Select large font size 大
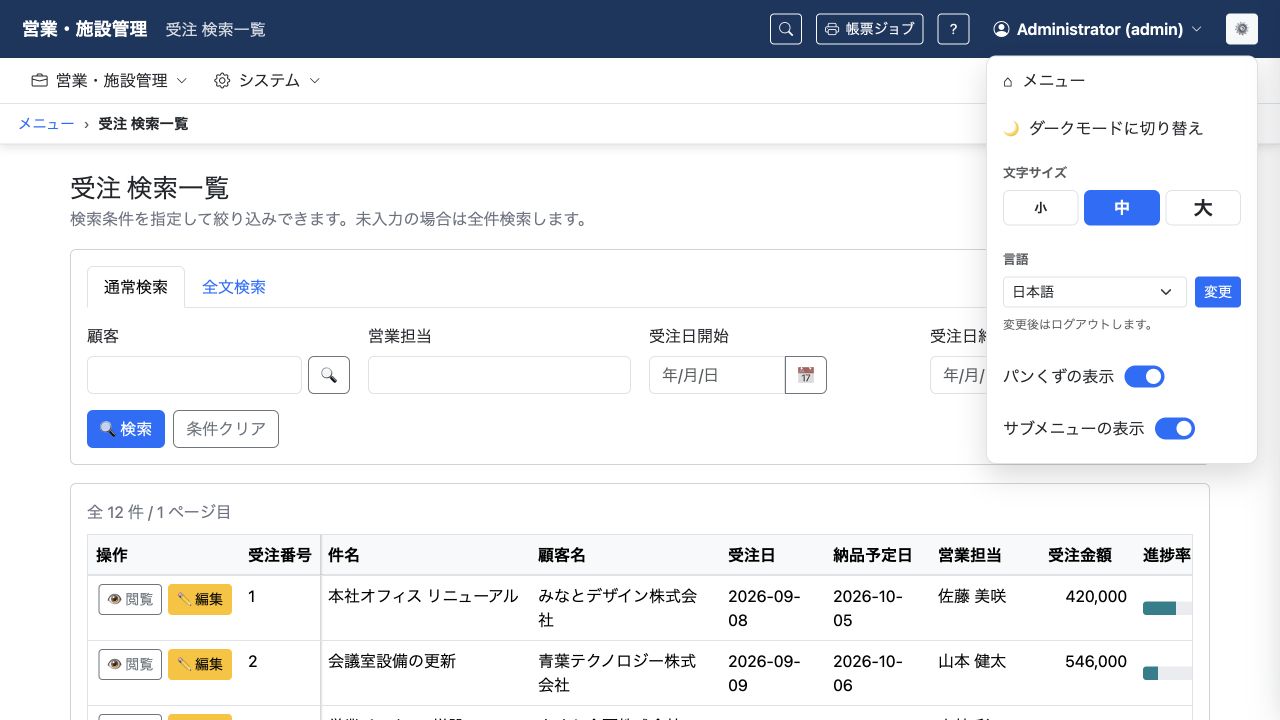 coord(1203,208)
